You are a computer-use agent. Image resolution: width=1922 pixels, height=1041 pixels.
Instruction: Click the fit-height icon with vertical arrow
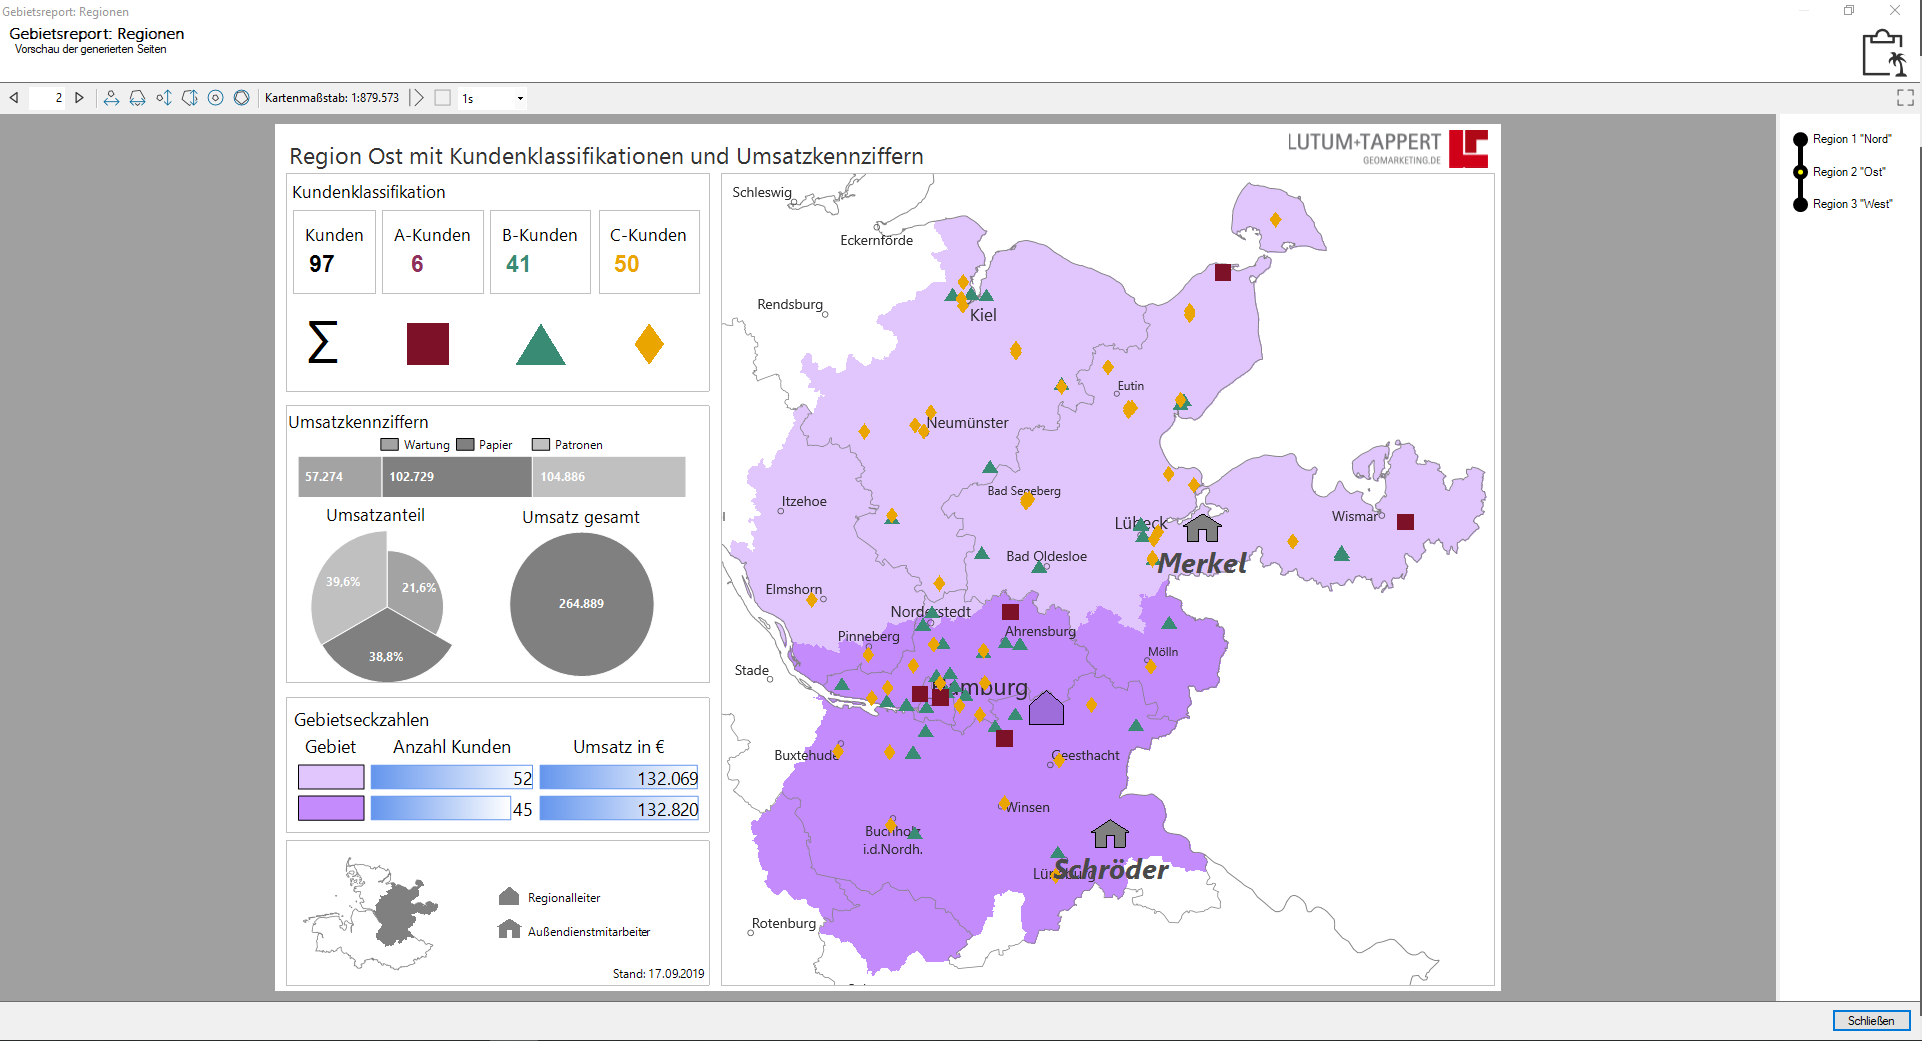click(x=163, y=98)
